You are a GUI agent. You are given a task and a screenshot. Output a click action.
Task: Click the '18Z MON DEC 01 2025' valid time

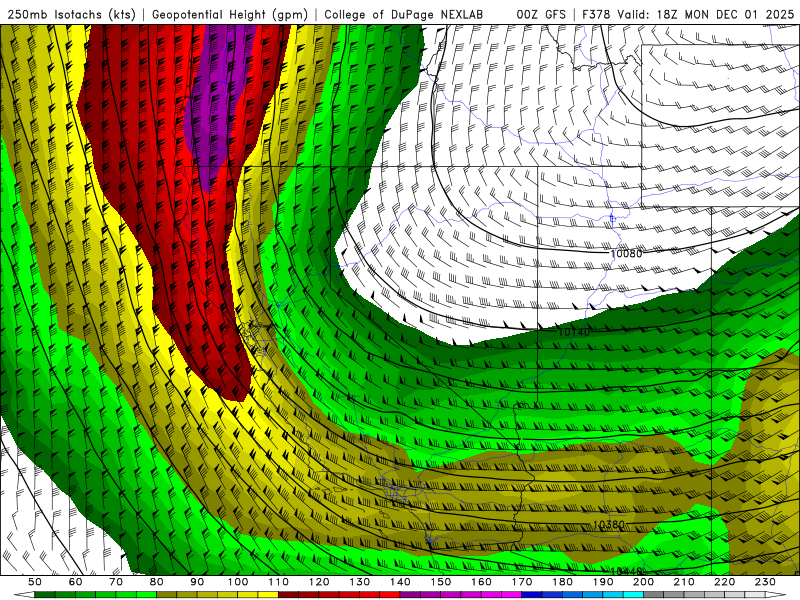pyautogui.click(x=726, y=15)
